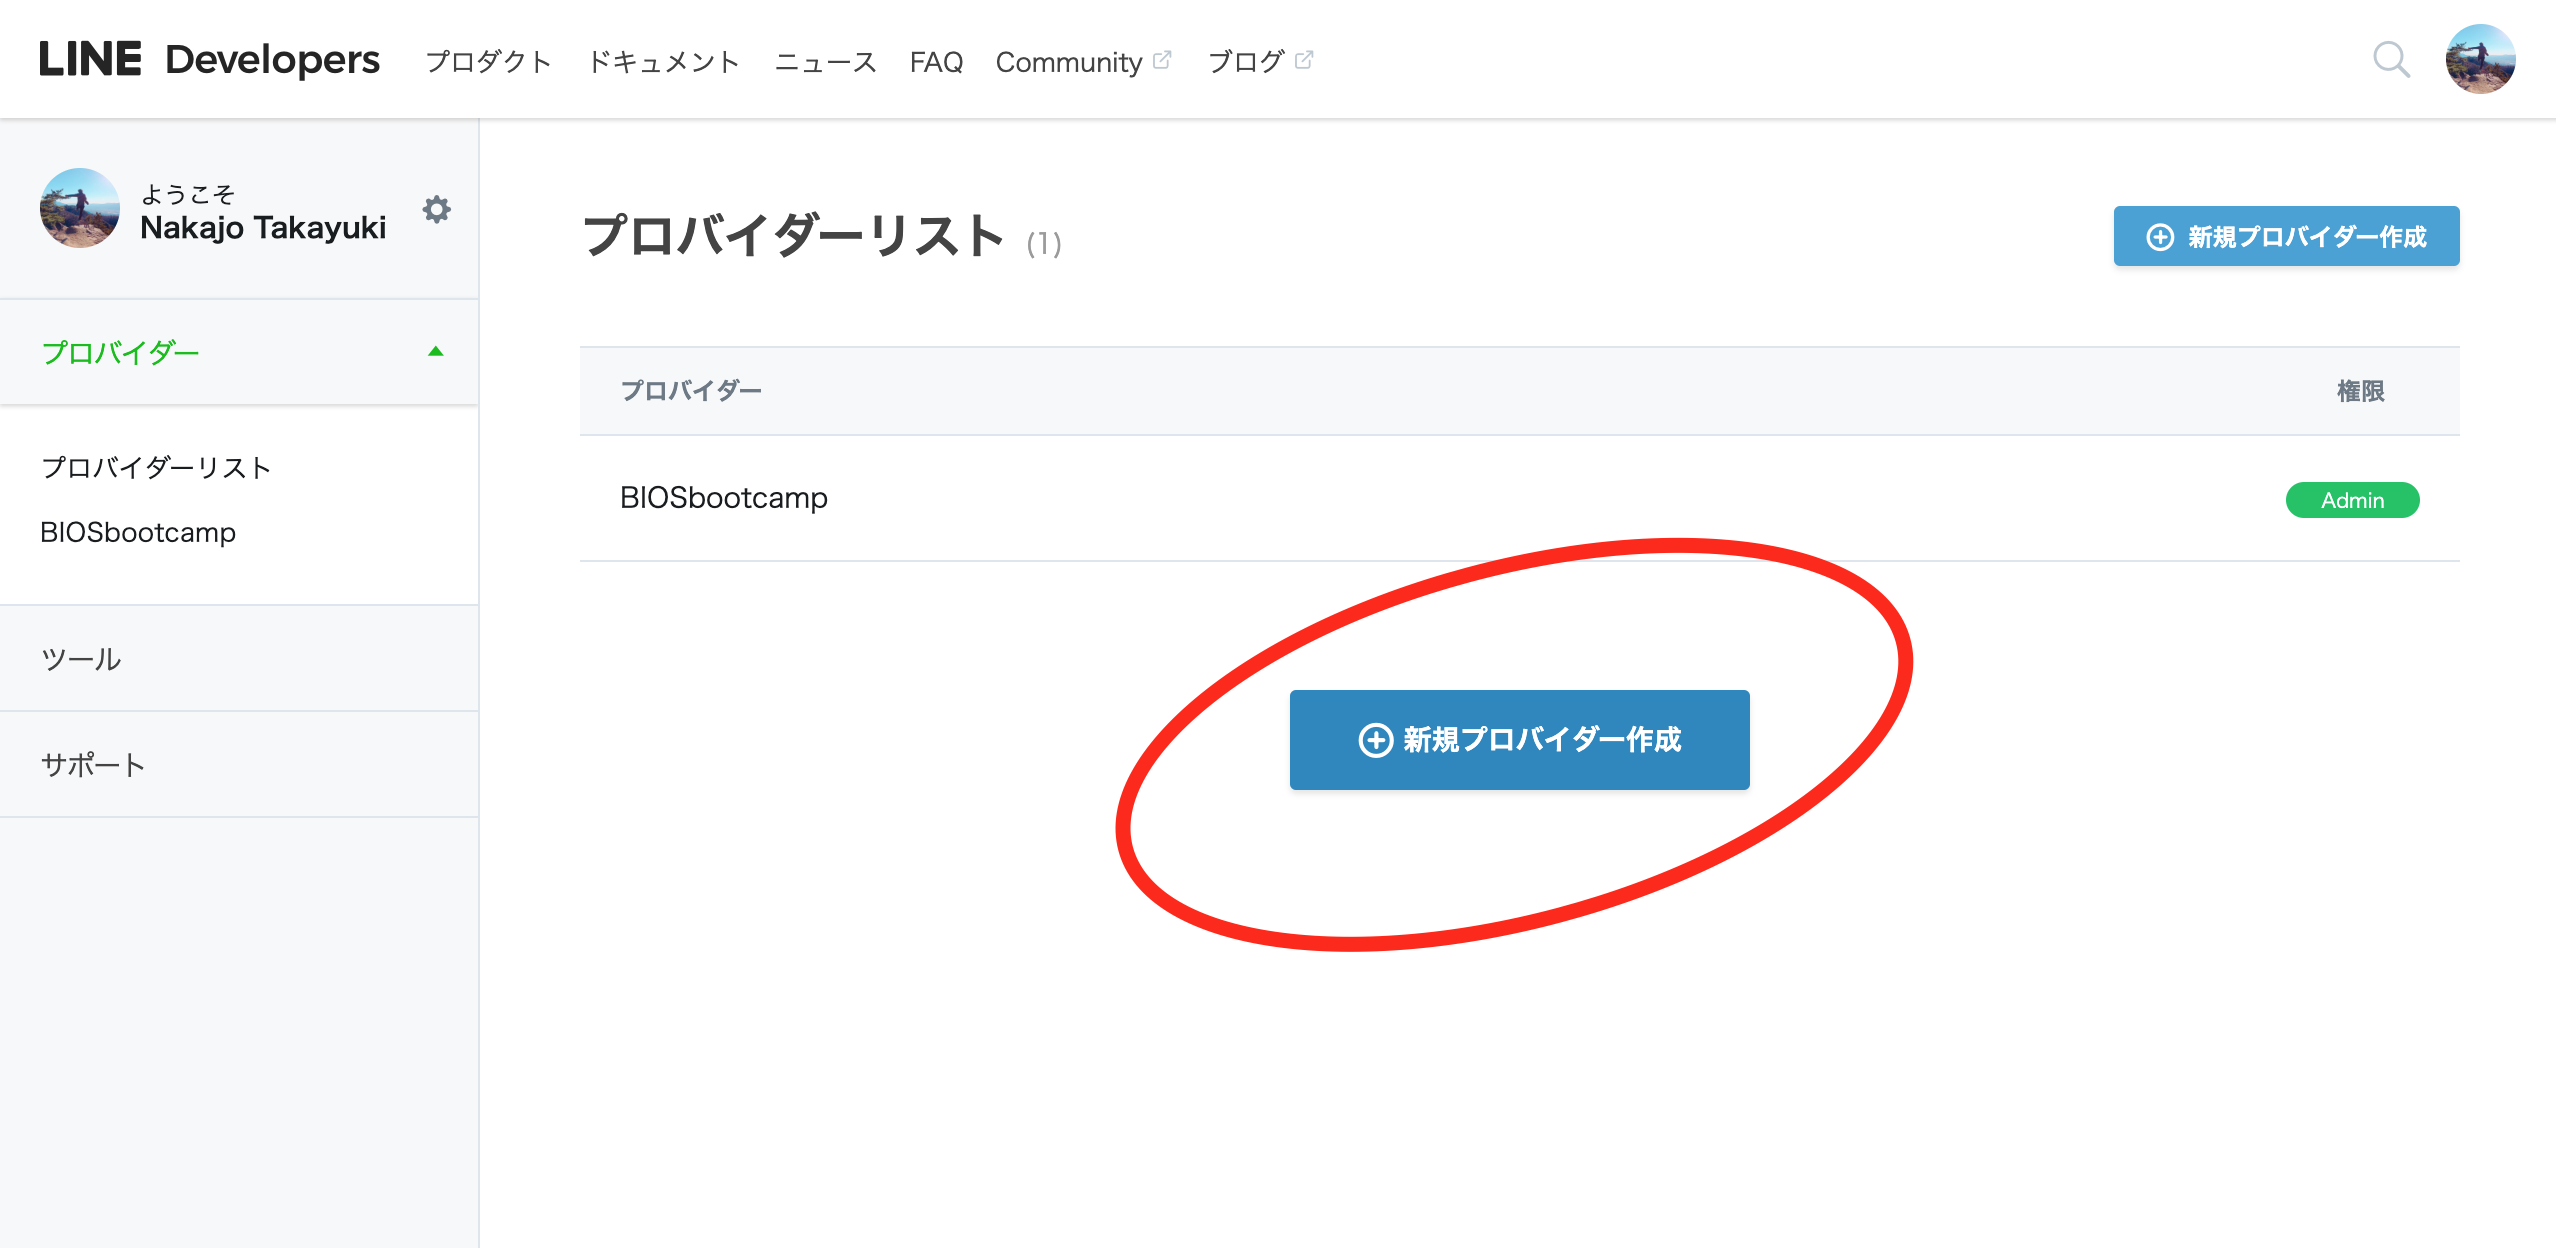This screenshot has width=2556, height=1248.
Task: Open the profile avatar in the header
Action: point(2480,59)
